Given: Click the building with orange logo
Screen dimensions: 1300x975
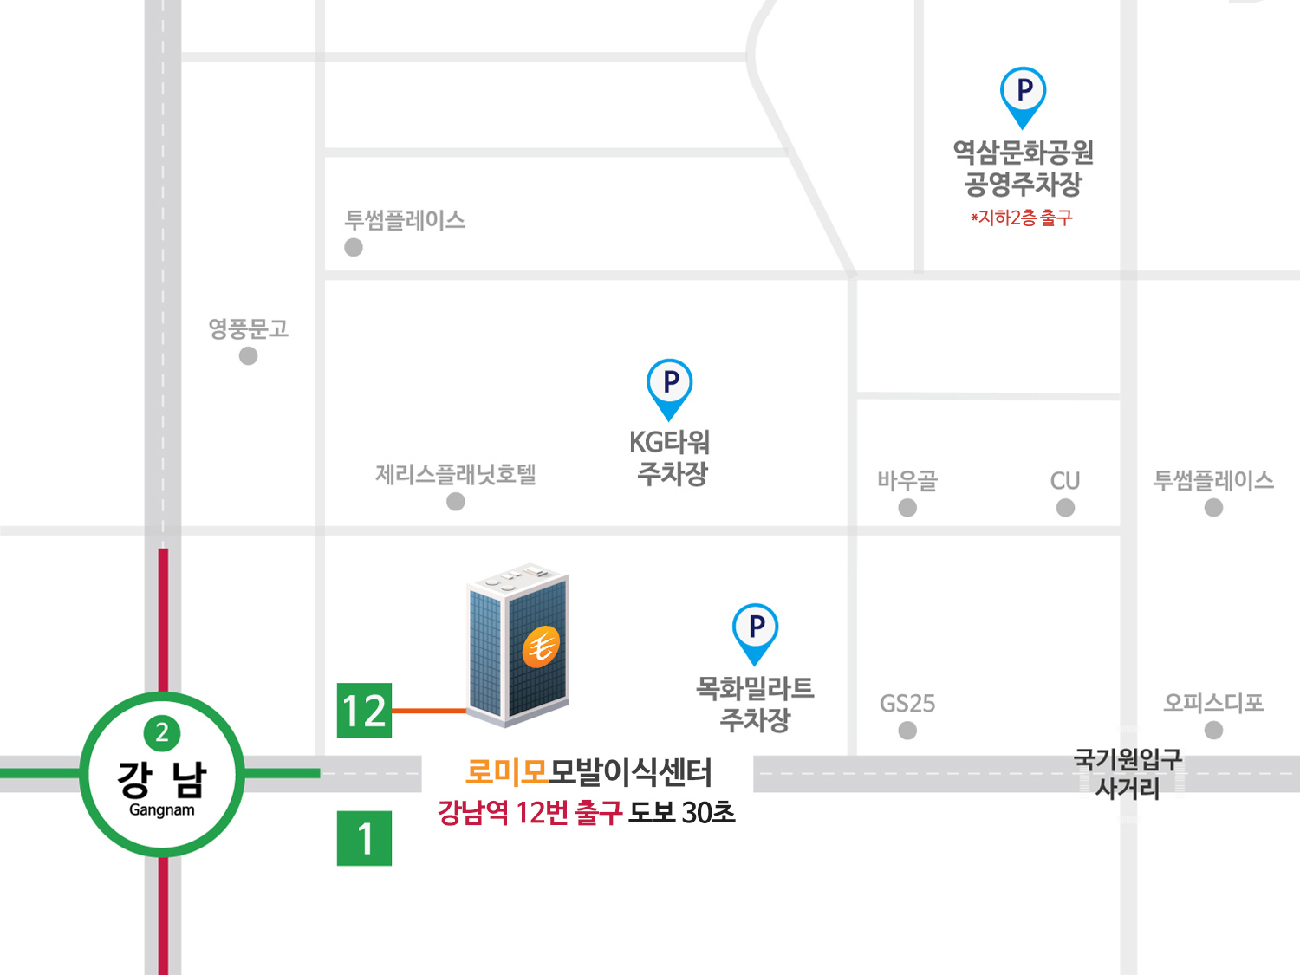Looking at the screenshot, I should [518, 643].
